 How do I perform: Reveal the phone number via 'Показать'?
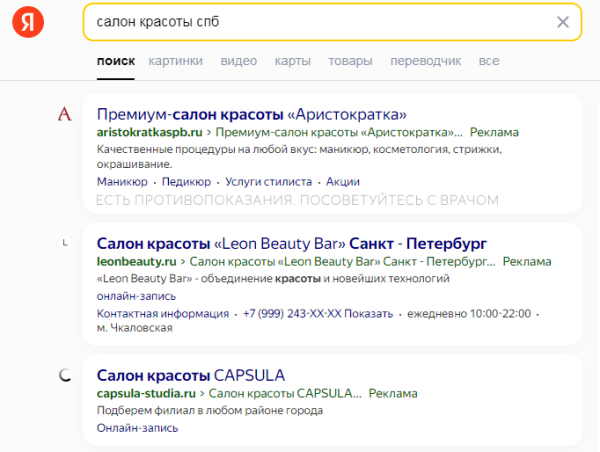(x=368, y=313)
